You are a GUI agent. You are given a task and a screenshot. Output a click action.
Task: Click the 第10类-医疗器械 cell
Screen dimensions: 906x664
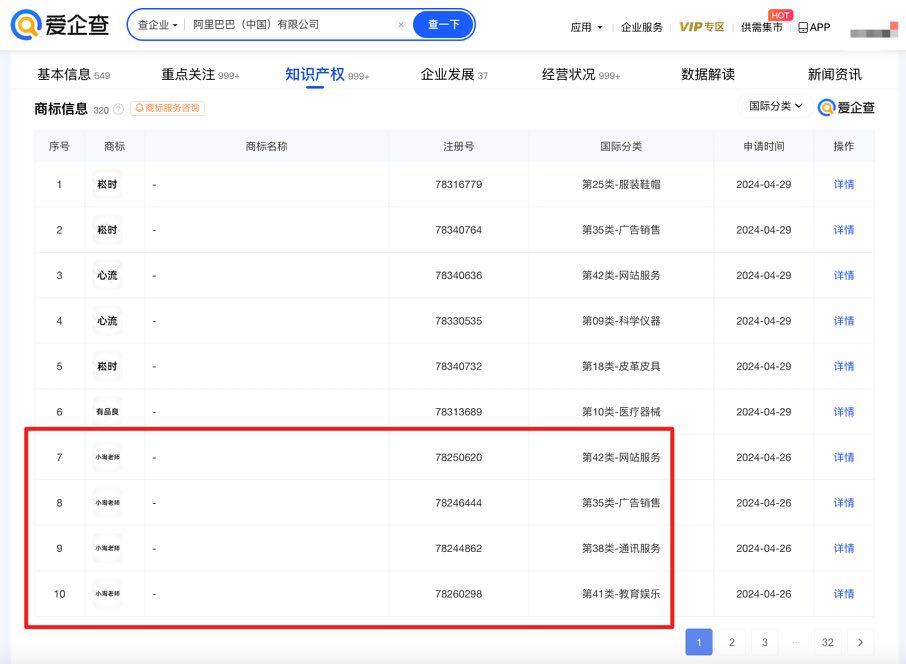621,412
